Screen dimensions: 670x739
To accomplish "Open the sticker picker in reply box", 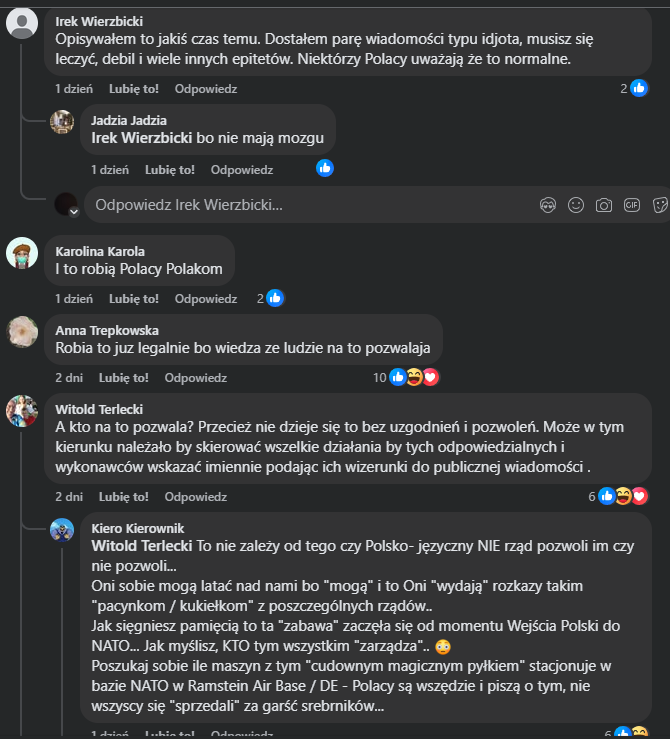I will pos(659,205).
